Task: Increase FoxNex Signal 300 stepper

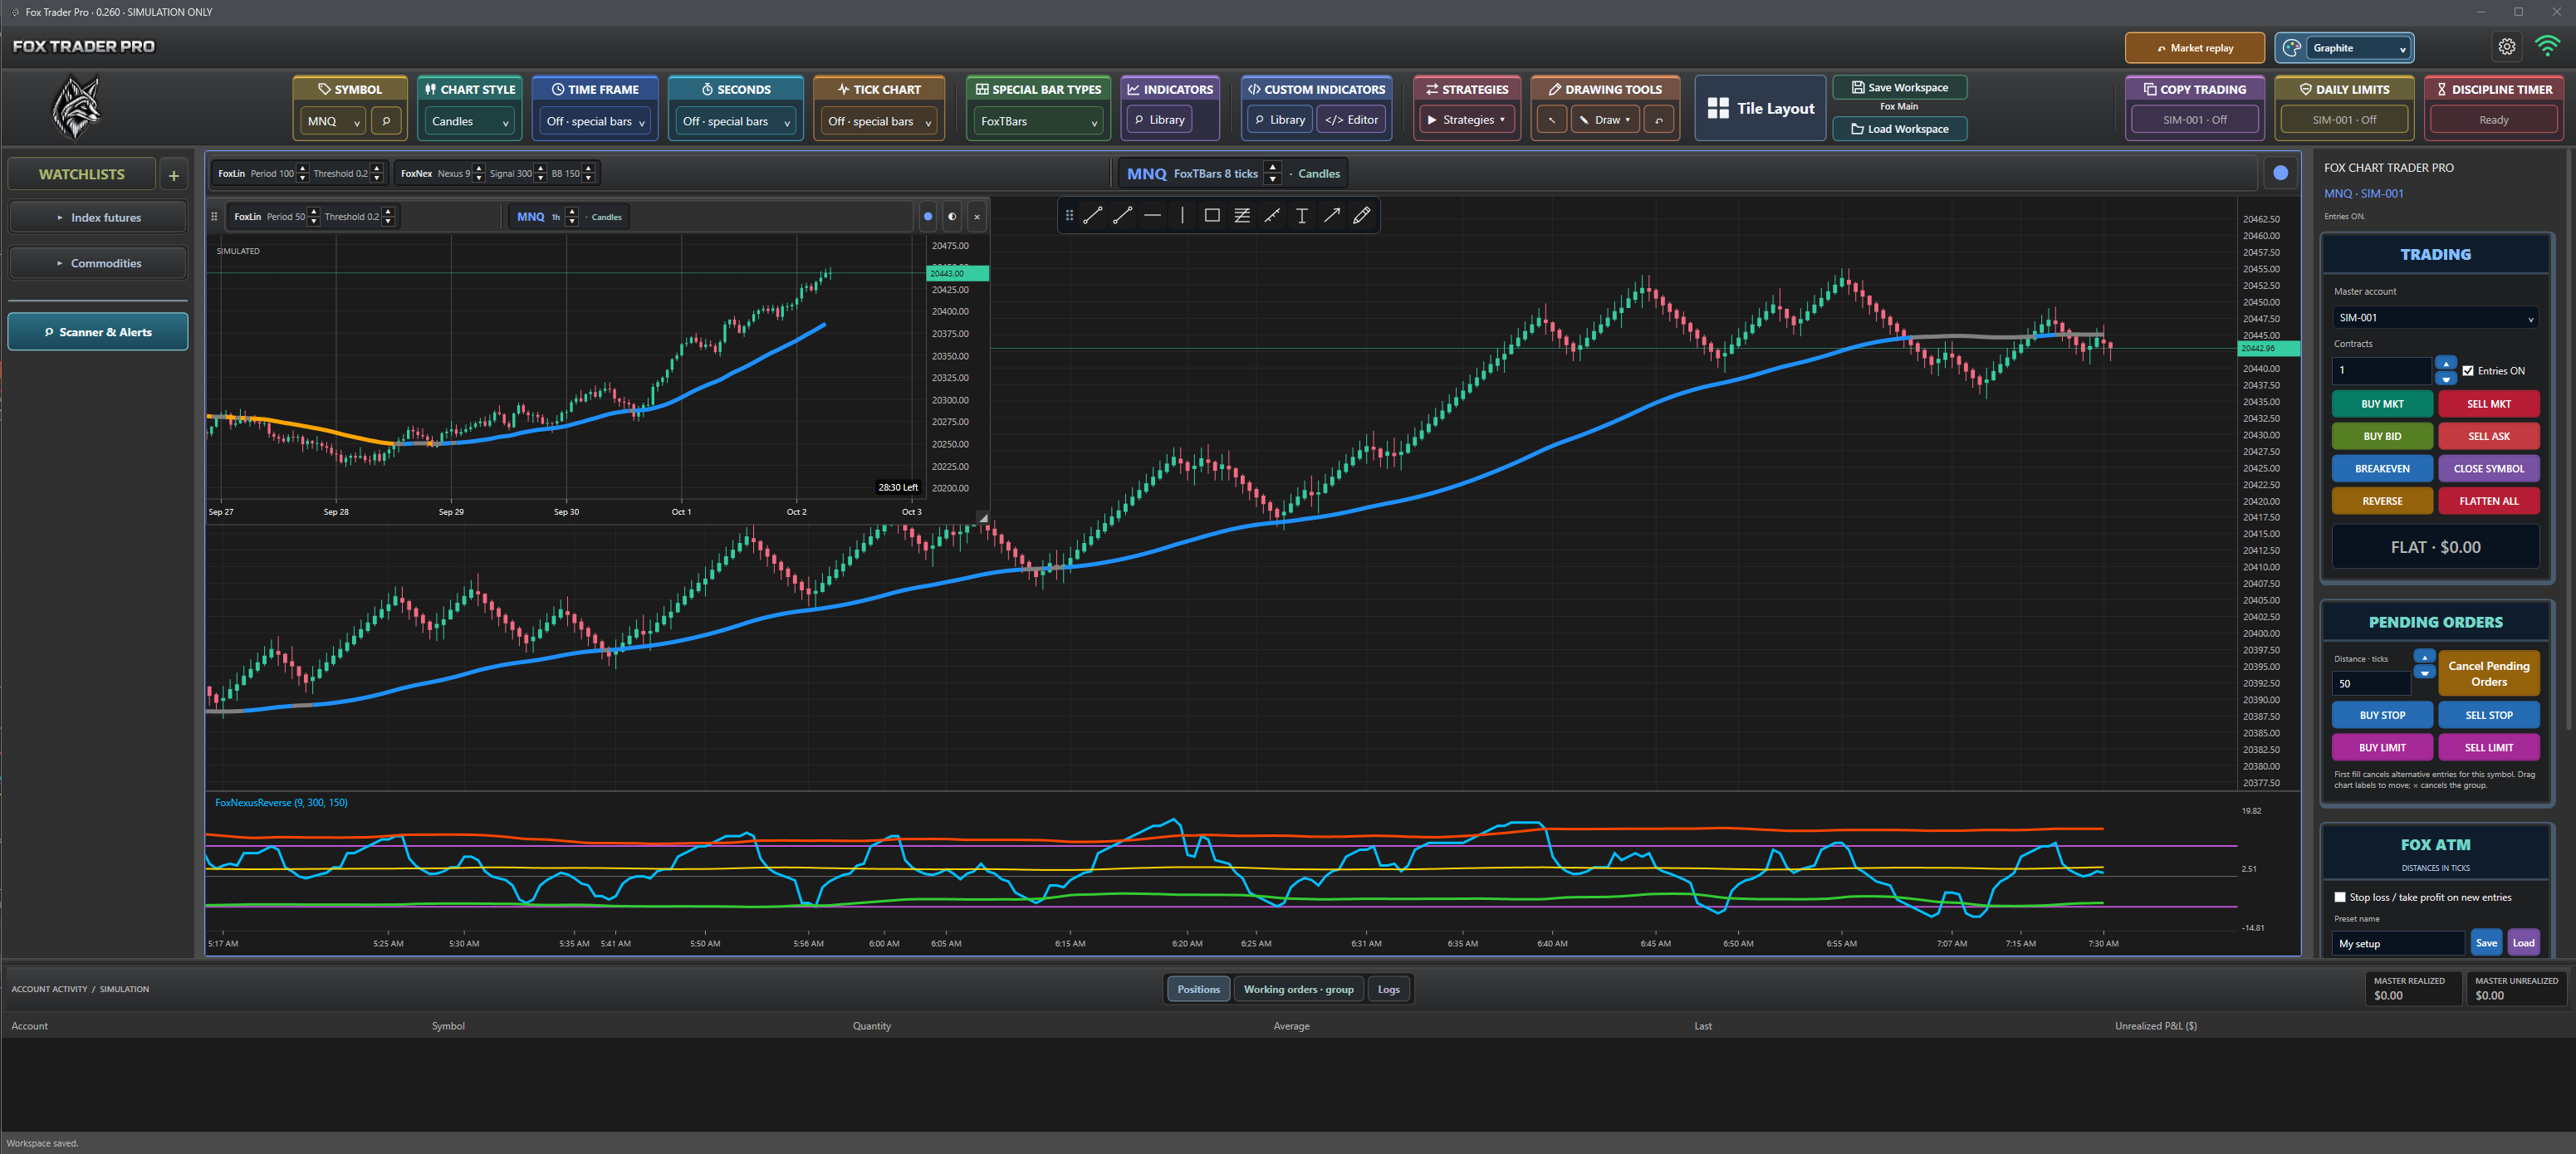Action: pyautogui.click(x=541, y=168)
